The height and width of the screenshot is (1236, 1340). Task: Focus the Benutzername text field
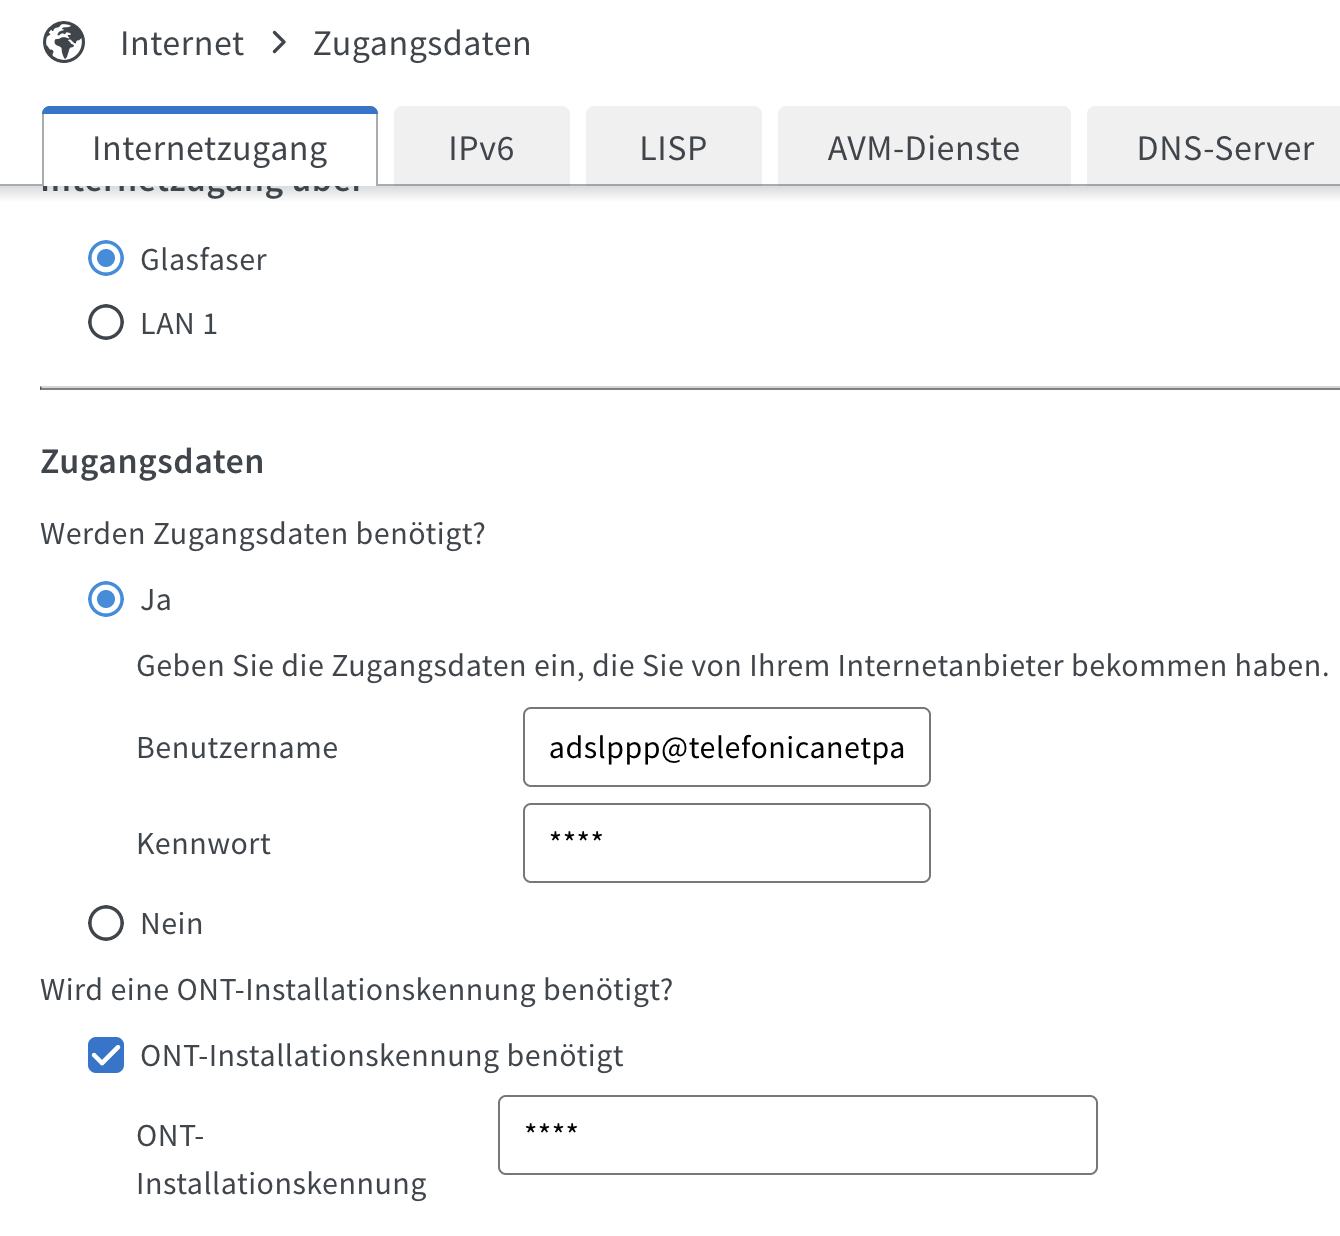tap(727, 747)
